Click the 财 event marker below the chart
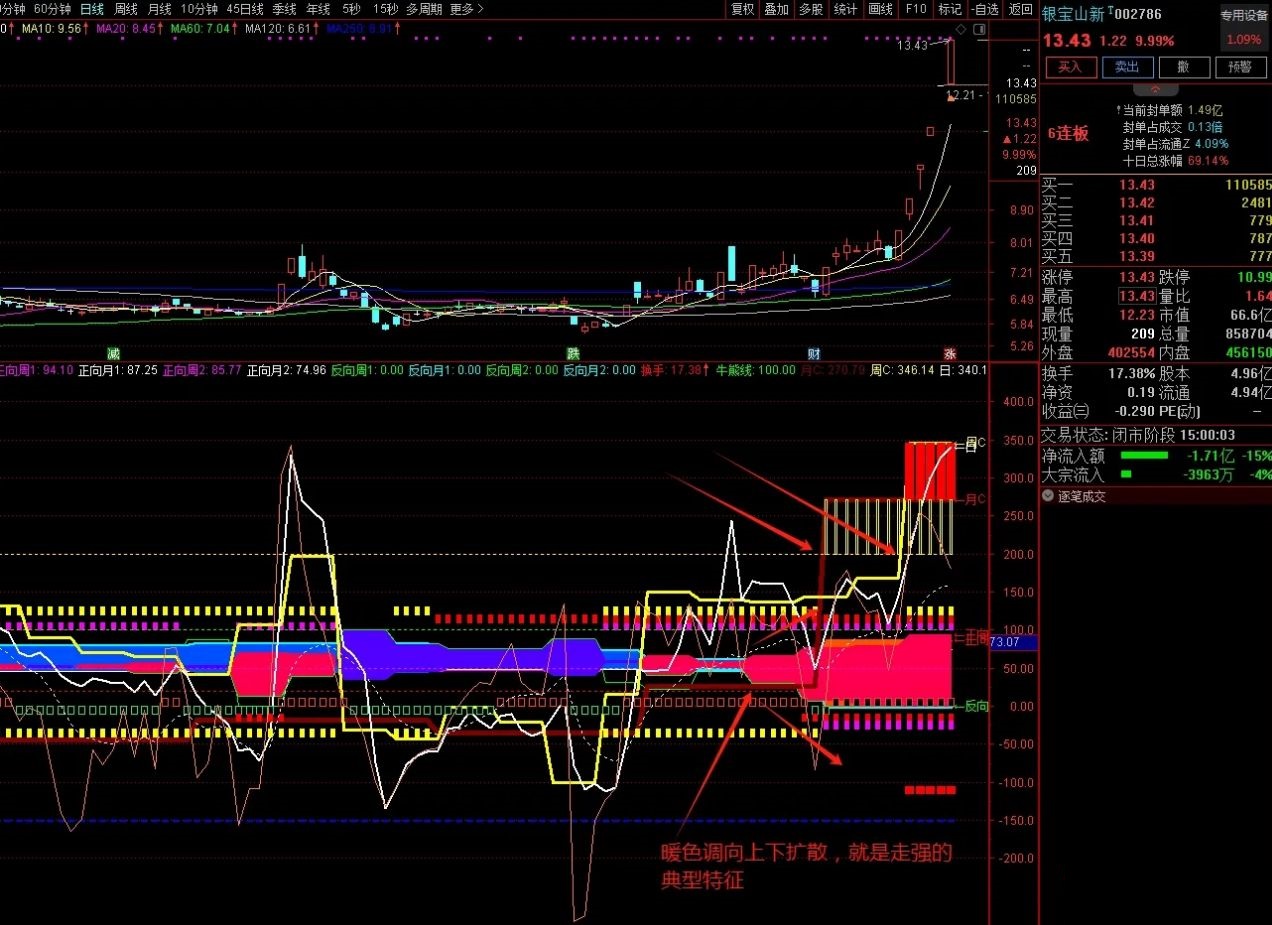Screen dimensions: 1272x925 [815, 354]
